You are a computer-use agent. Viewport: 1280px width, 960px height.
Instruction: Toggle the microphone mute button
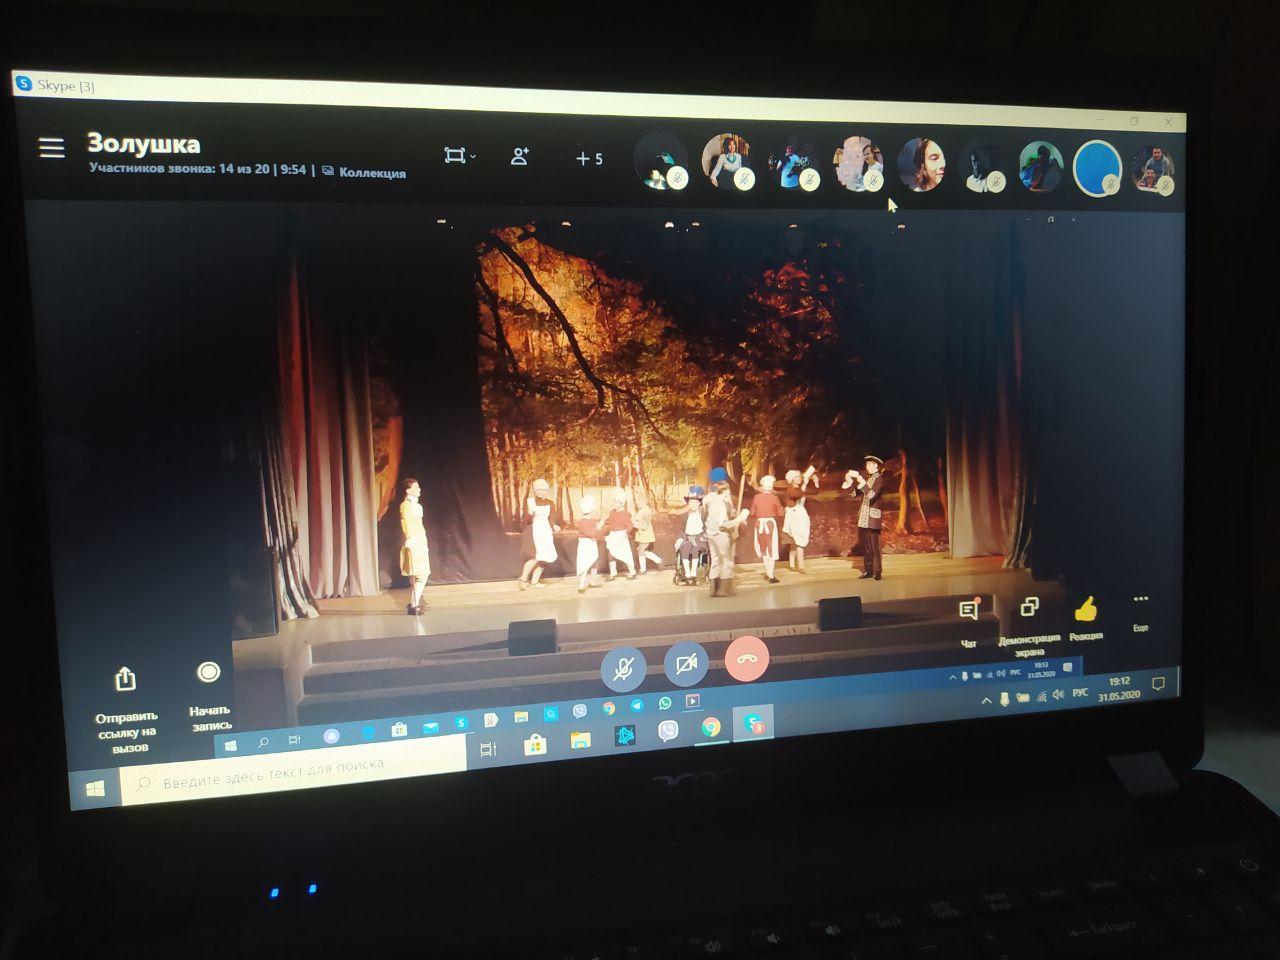(x=623, y=665)
